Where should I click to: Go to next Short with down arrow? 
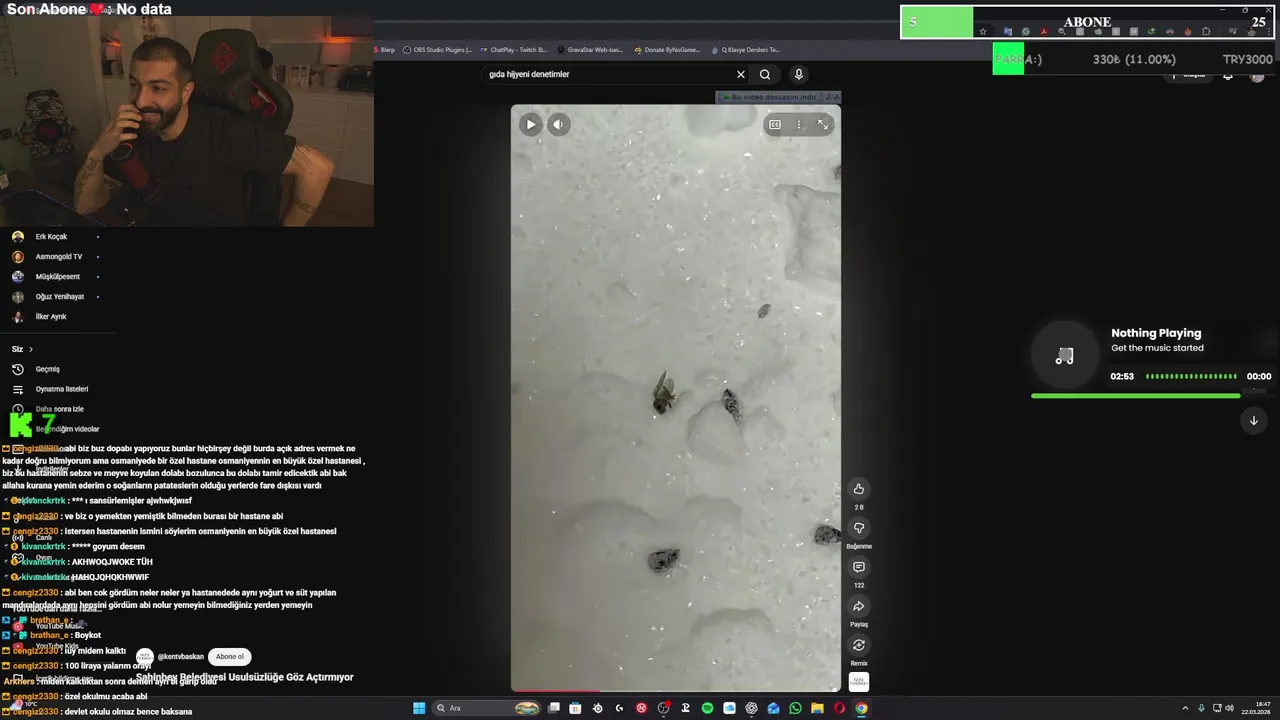point(1253,420)
